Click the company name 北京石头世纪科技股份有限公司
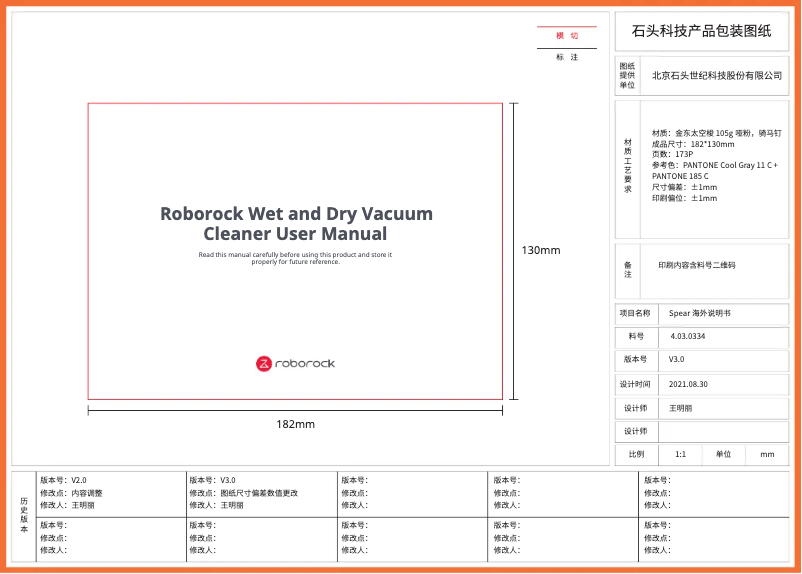Viewport: 802px width, 574px height. tap(716, 75)
